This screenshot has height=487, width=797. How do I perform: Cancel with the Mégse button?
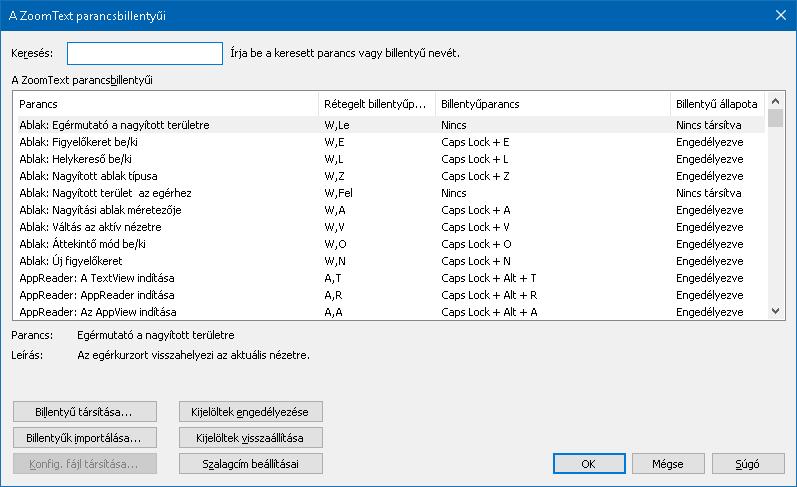(x=668, y=464)
